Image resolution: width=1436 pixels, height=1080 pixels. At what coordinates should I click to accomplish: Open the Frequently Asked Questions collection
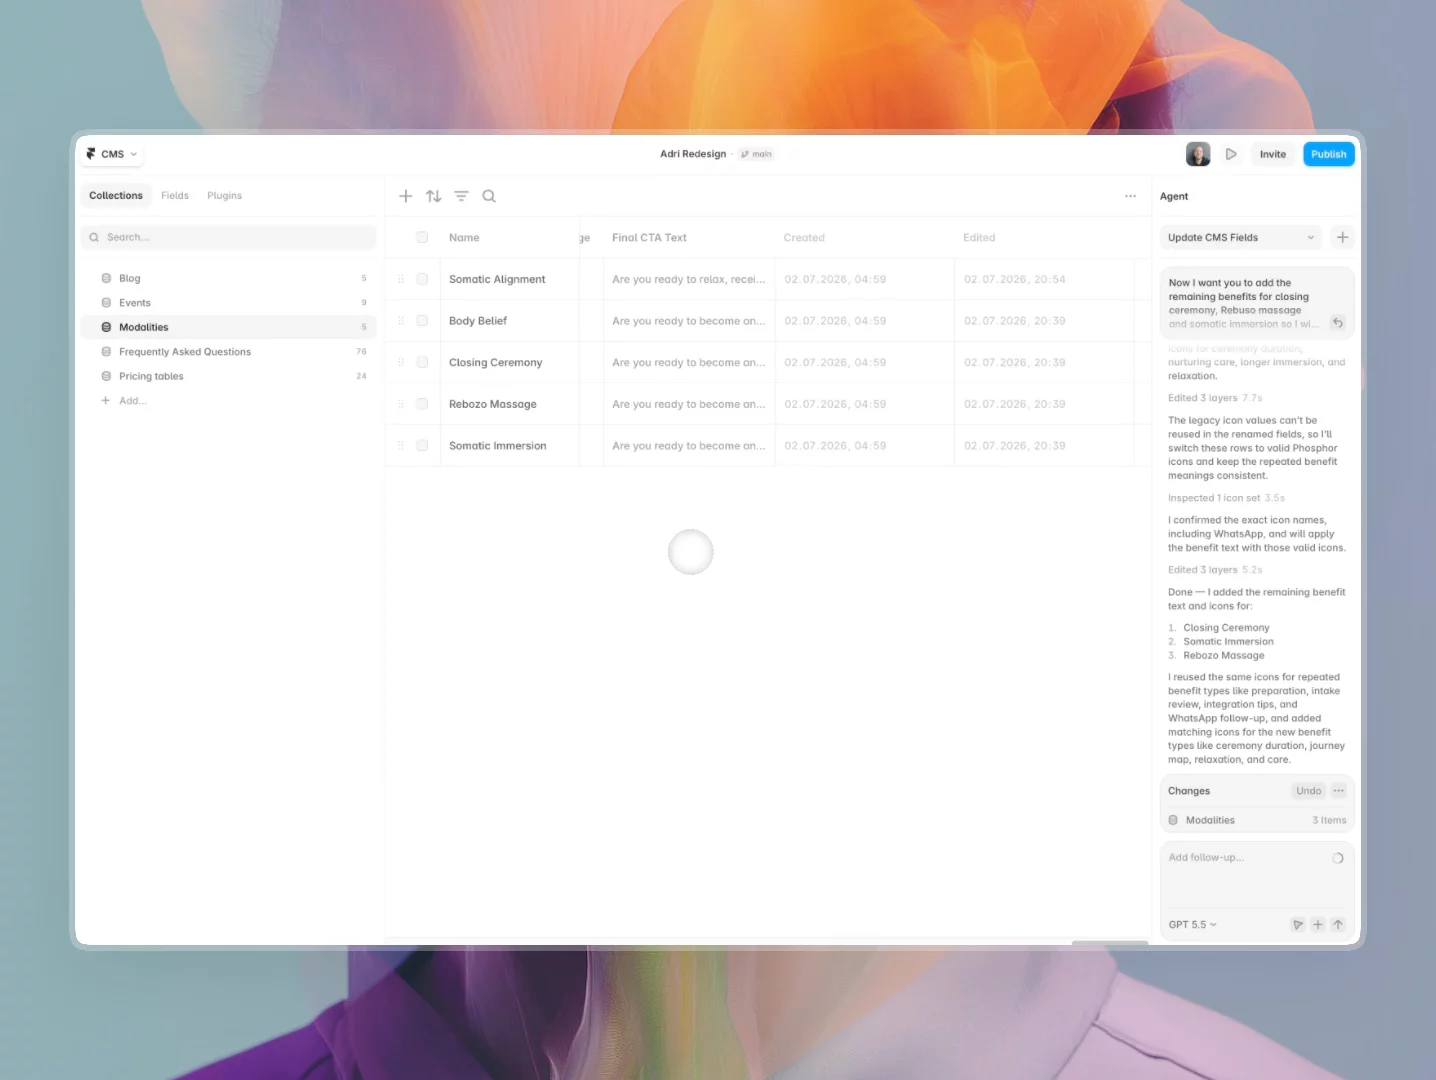[x=229, y=352]
